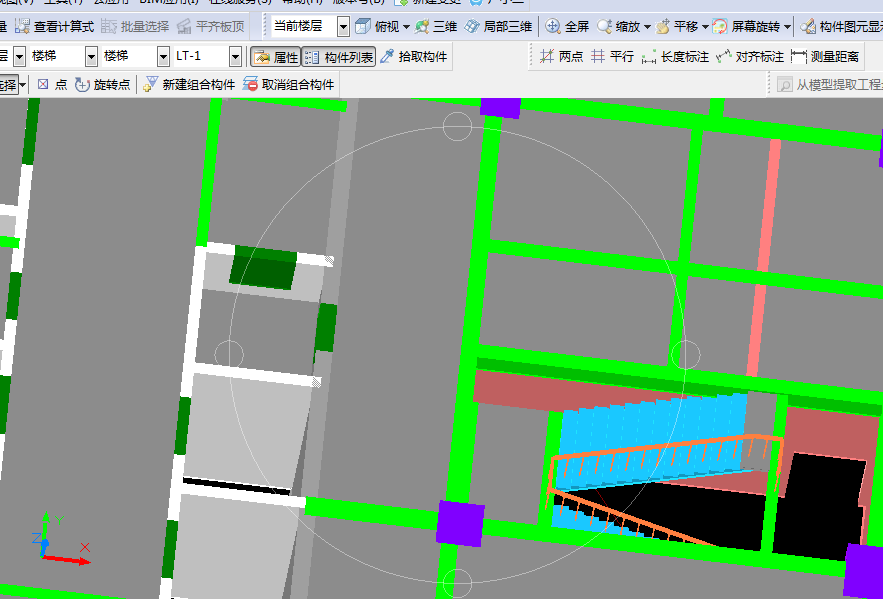Click the right handle of the orbit circle
The height and width of the screenshot is (599, 883).
(686, 355)
